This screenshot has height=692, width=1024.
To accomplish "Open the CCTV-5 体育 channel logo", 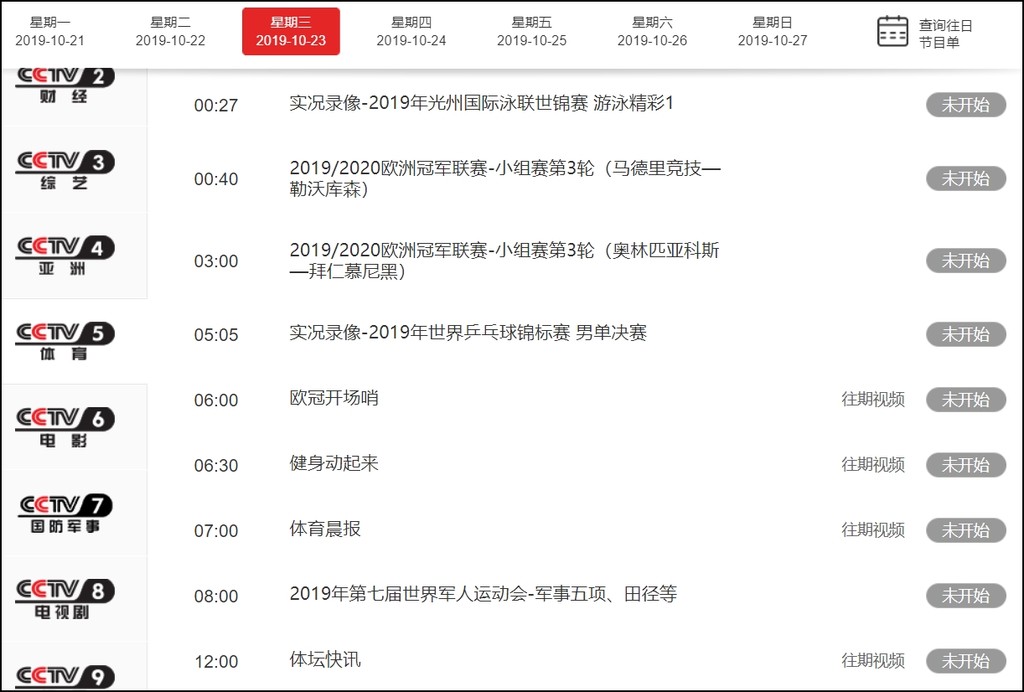I will click(x=65, y=341).
